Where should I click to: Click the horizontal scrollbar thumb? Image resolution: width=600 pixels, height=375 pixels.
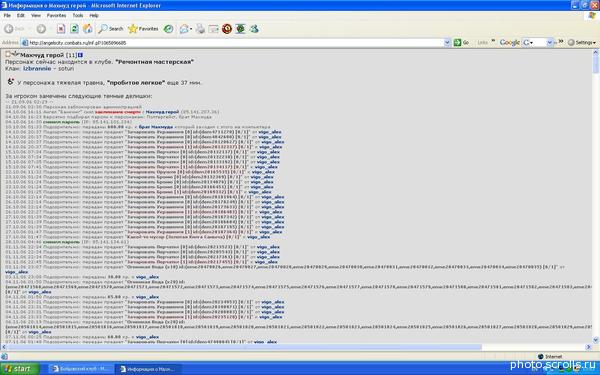pyautogui.click(x=244, y=347)
